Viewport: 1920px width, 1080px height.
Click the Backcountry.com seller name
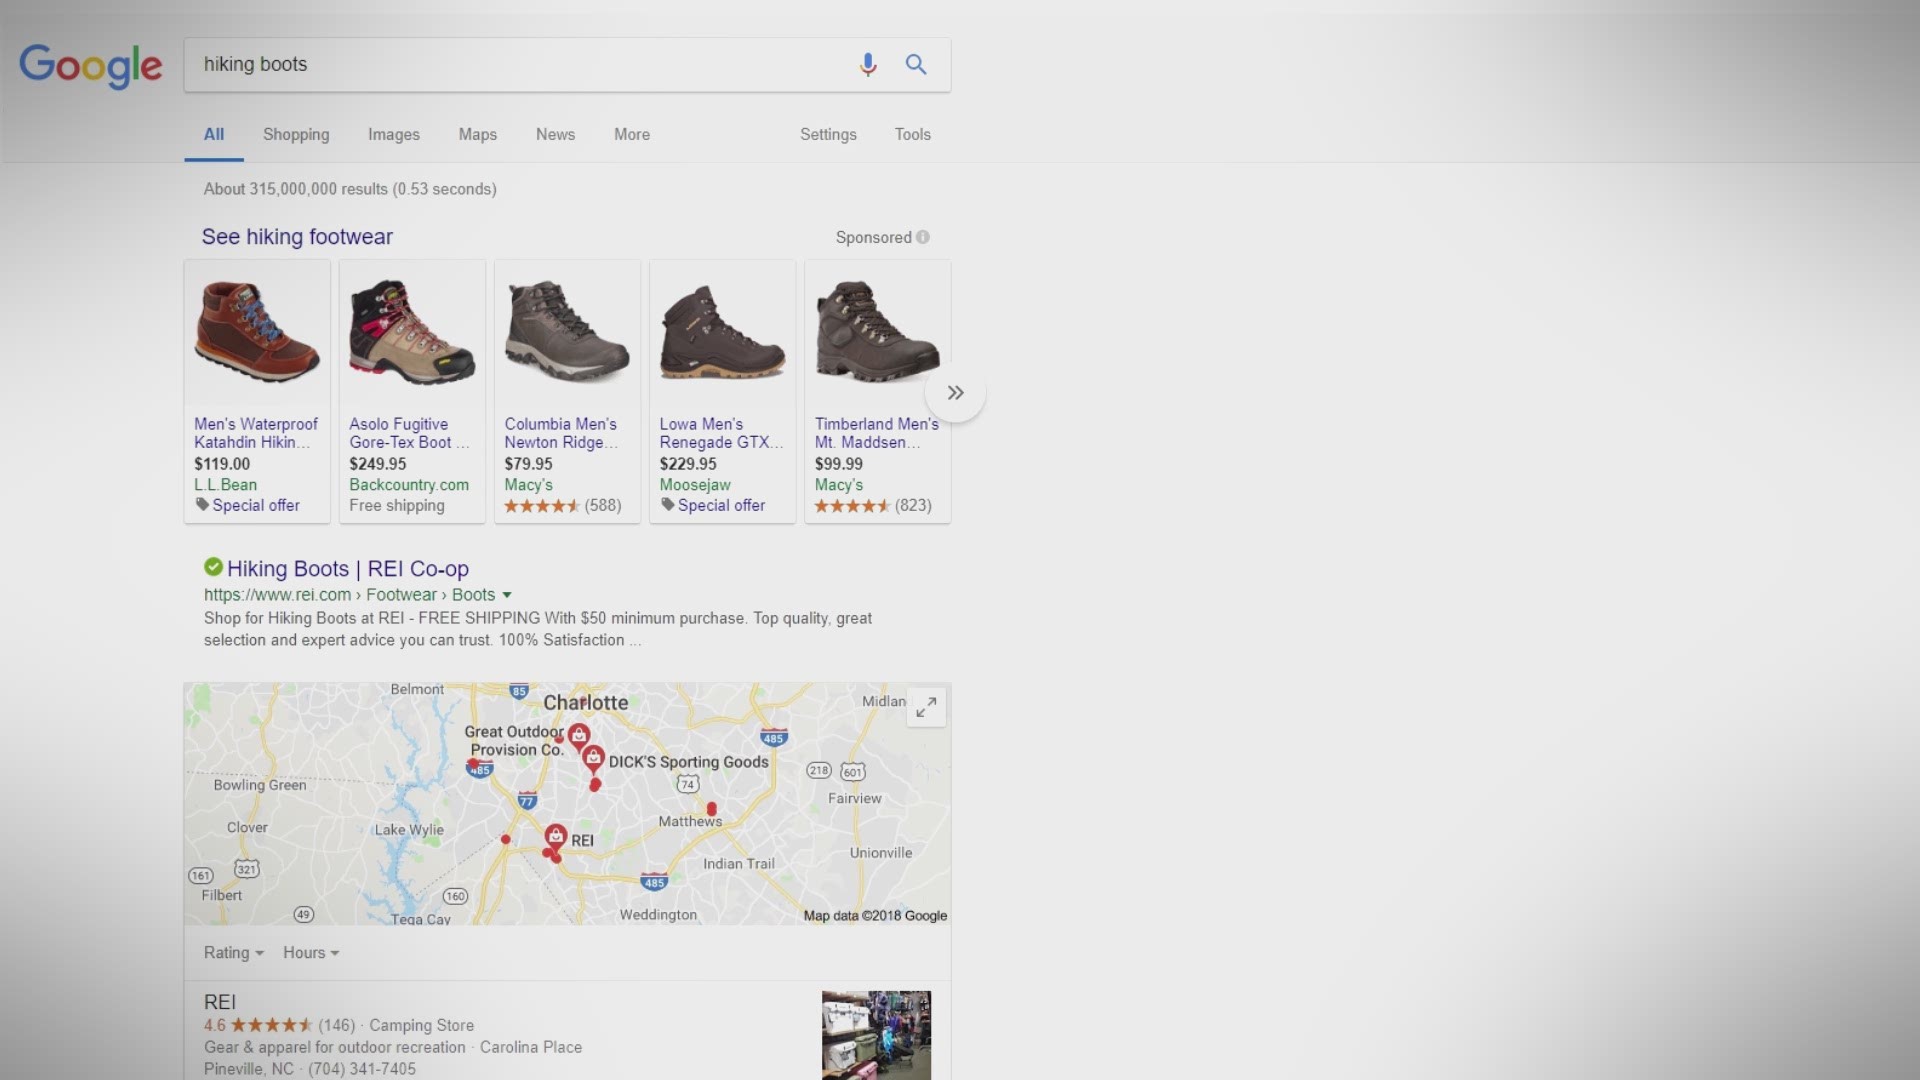pyautogui.click(x=409, y=485)
